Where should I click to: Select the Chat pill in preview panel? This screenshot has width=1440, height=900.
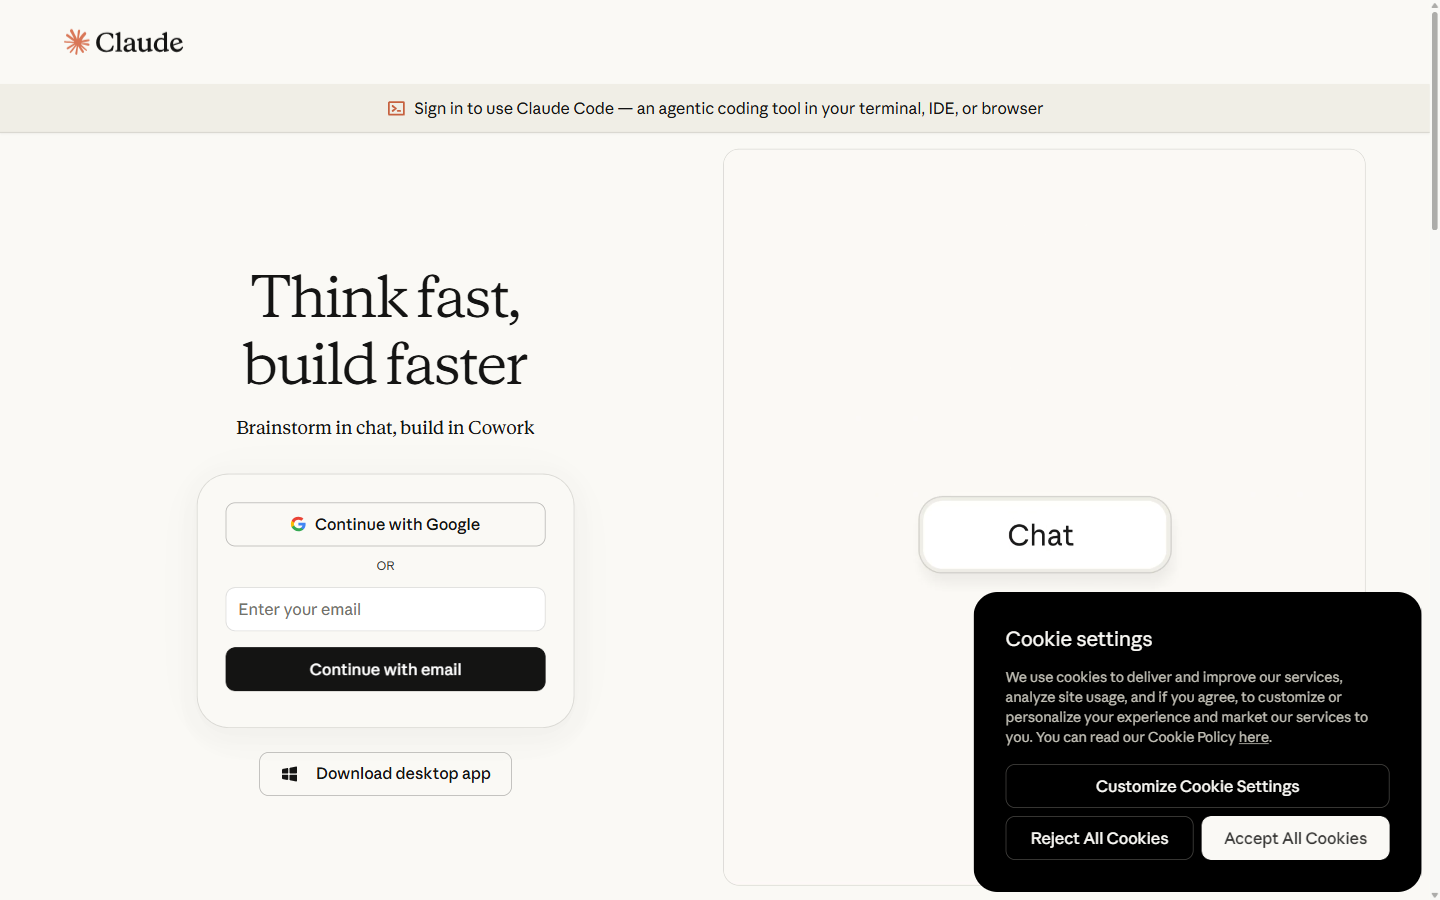coord(1044,535)
